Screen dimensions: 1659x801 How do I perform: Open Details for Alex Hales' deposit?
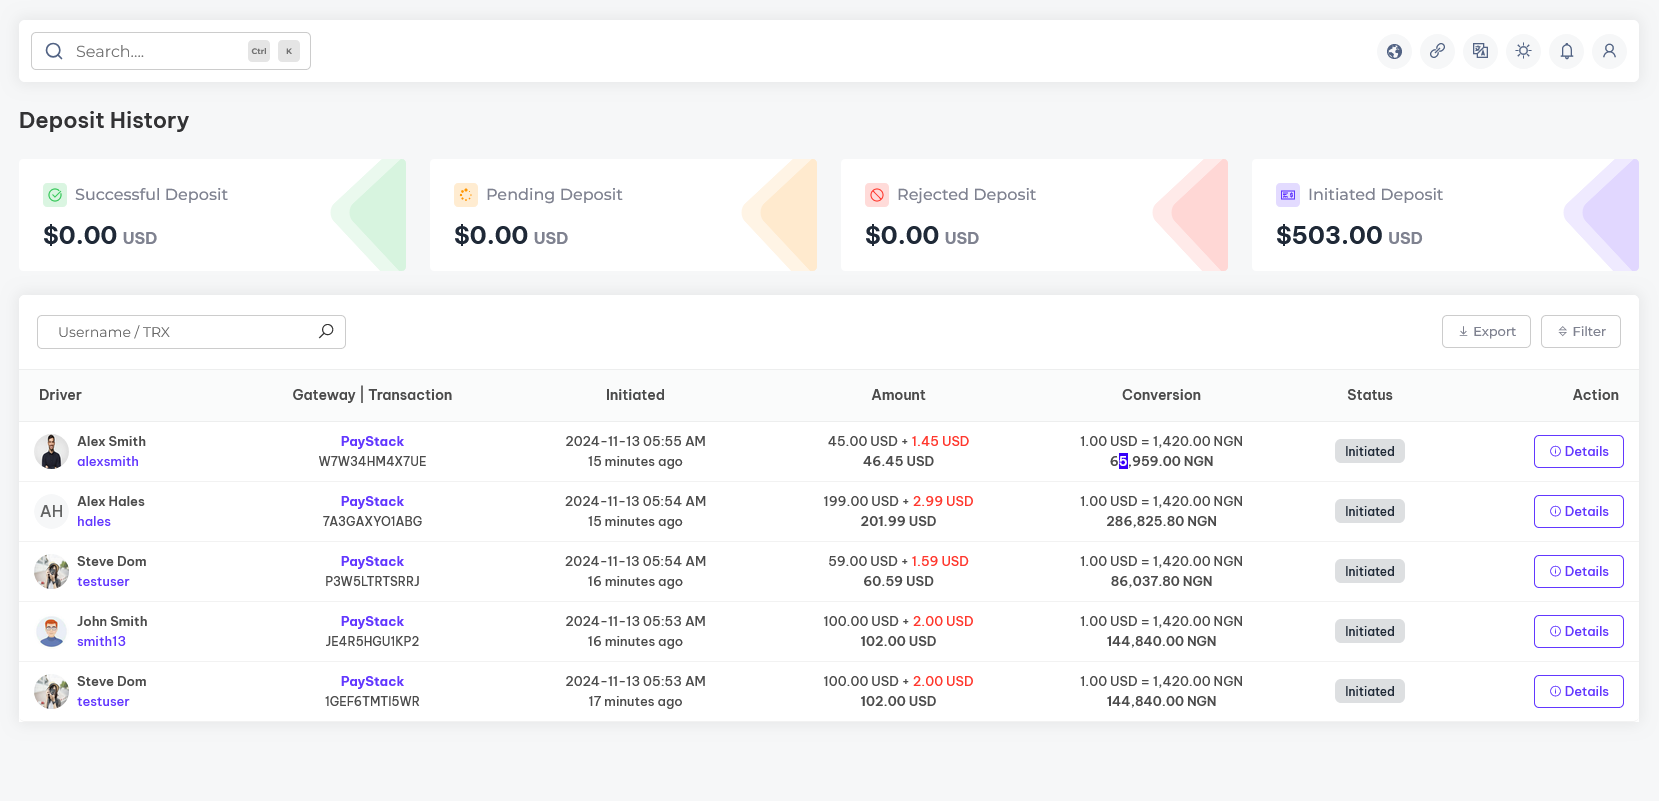1578,511
